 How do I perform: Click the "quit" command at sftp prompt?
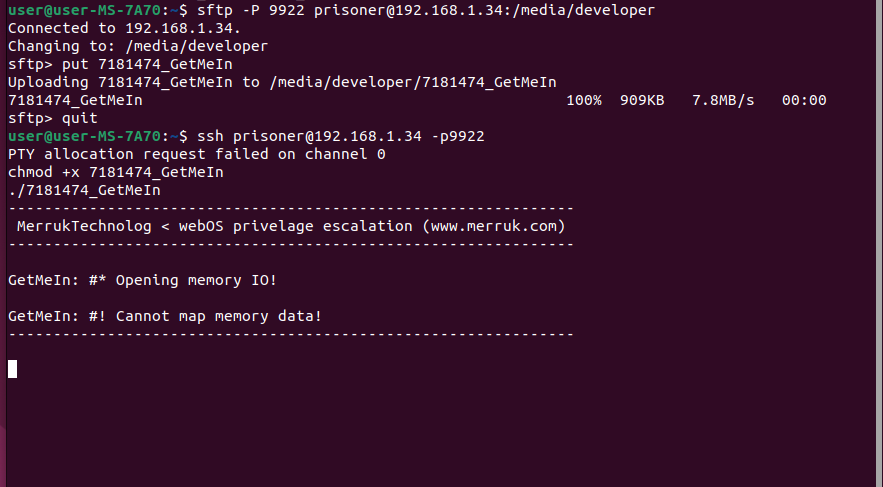click(80, 118)
